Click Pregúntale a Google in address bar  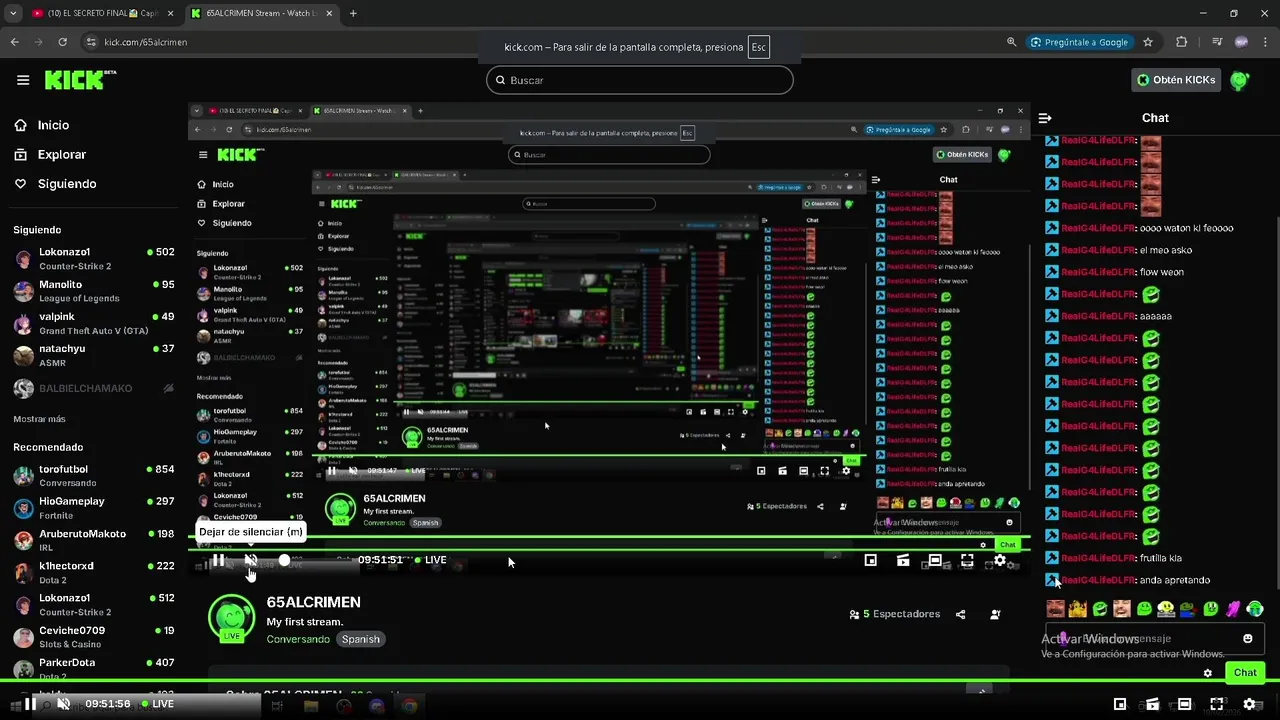click(x=1081, y=42)
